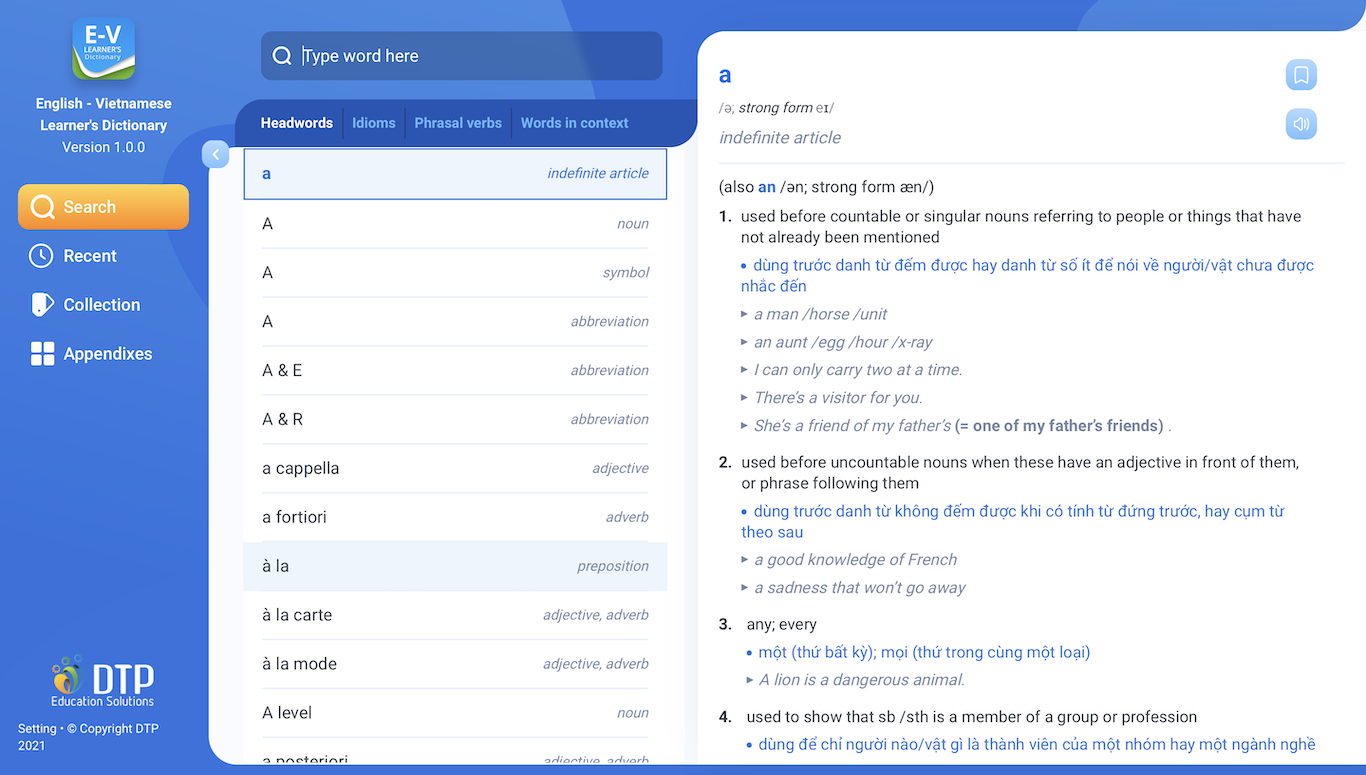Image resolution: width=1366 pixels, height=775 pixels.
Task: Select headword 'à la carte'
Action: click(x=455, y=616)
